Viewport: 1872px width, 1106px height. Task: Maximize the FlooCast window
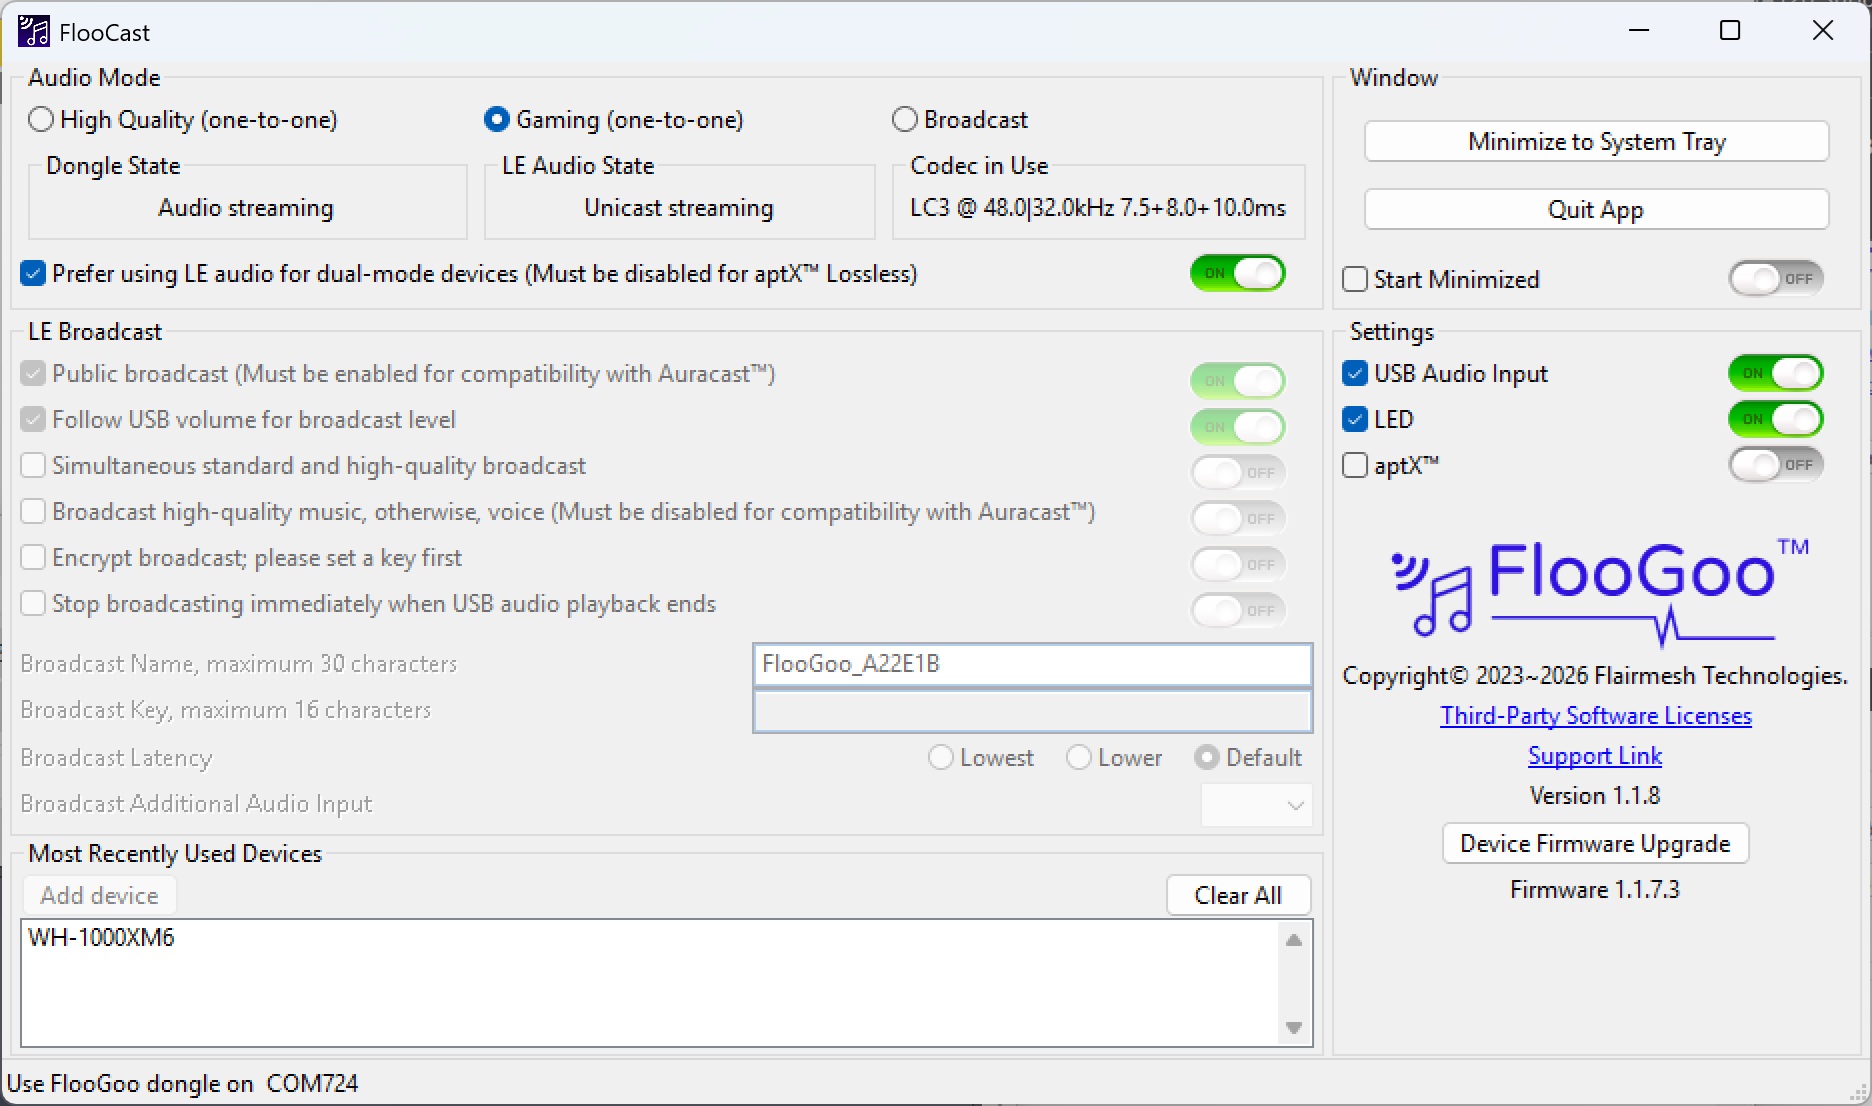click(1730, 31)
